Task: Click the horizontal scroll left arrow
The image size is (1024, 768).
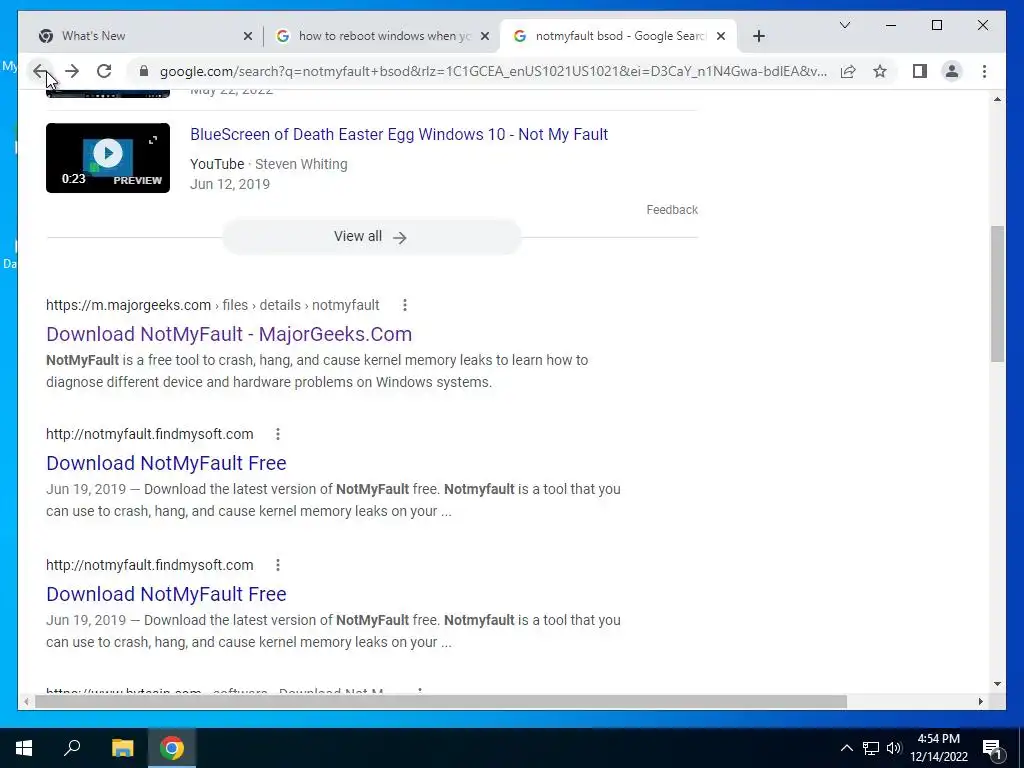Action: click(26, 701)
